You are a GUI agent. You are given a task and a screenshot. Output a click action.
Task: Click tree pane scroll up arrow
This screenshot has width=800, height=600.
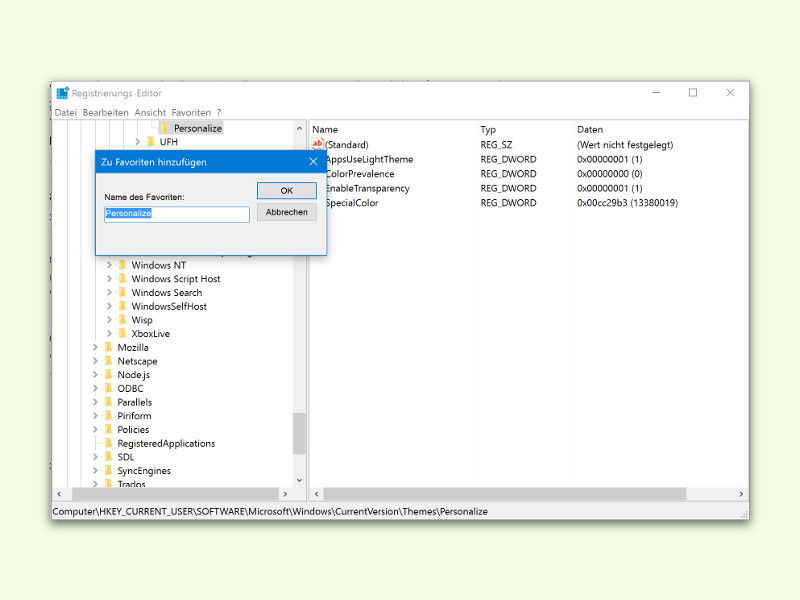pos(299,129)
